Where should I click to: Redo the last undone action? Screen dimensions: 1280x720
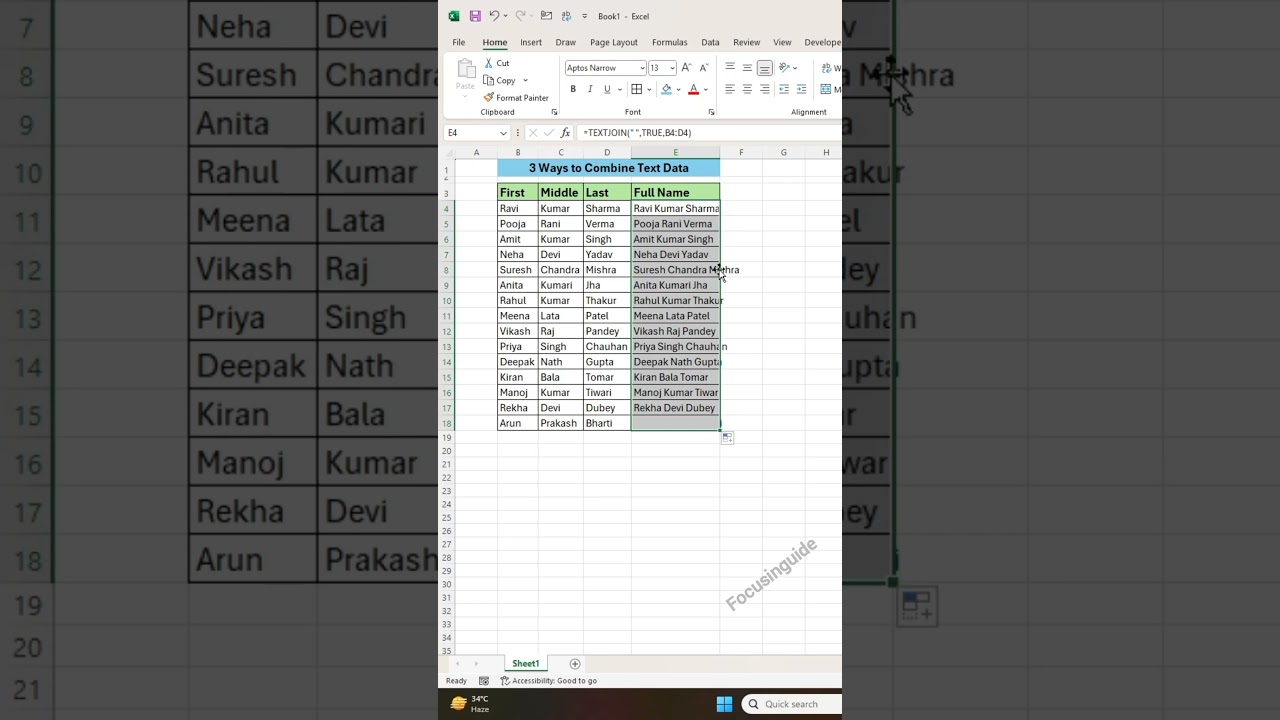(520, 16)
